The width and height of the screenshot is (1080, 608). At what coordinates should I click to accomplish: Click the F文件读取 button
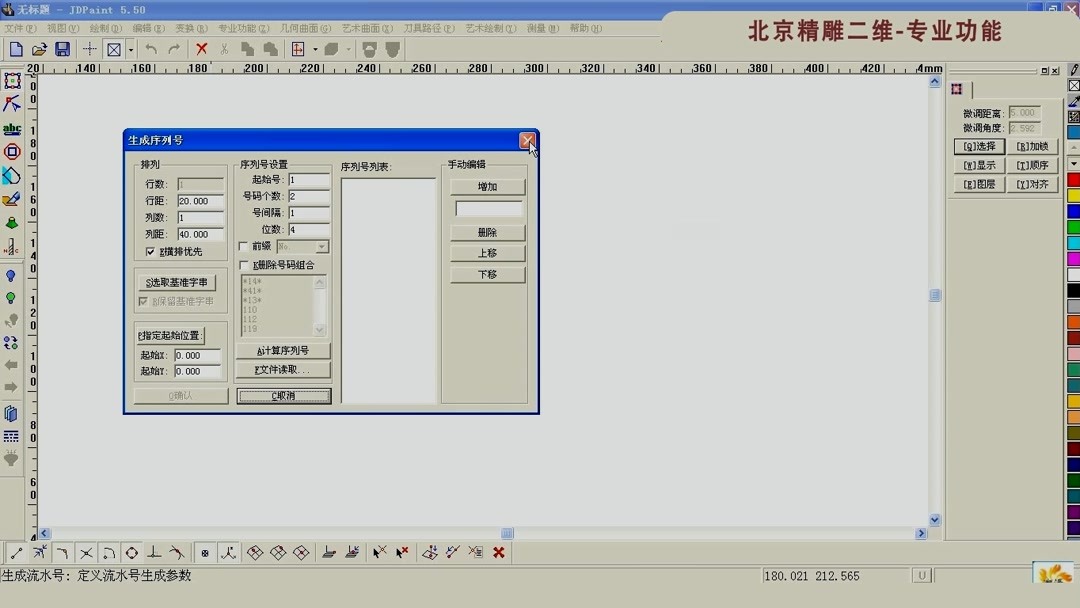283,369
